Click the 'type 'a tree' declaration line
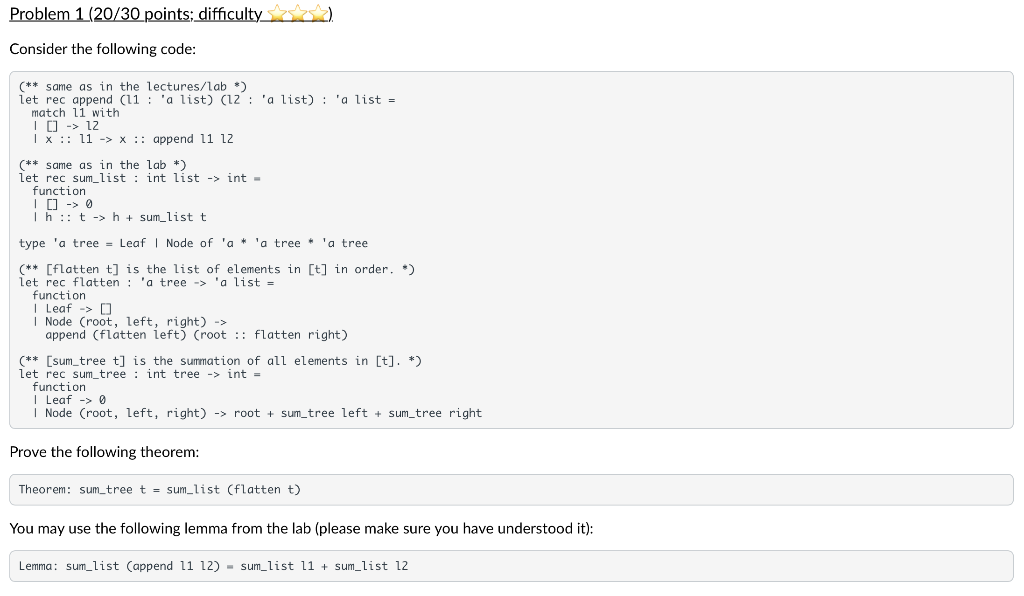Viewport: 1024px width, 596px height. pos(193,243)
